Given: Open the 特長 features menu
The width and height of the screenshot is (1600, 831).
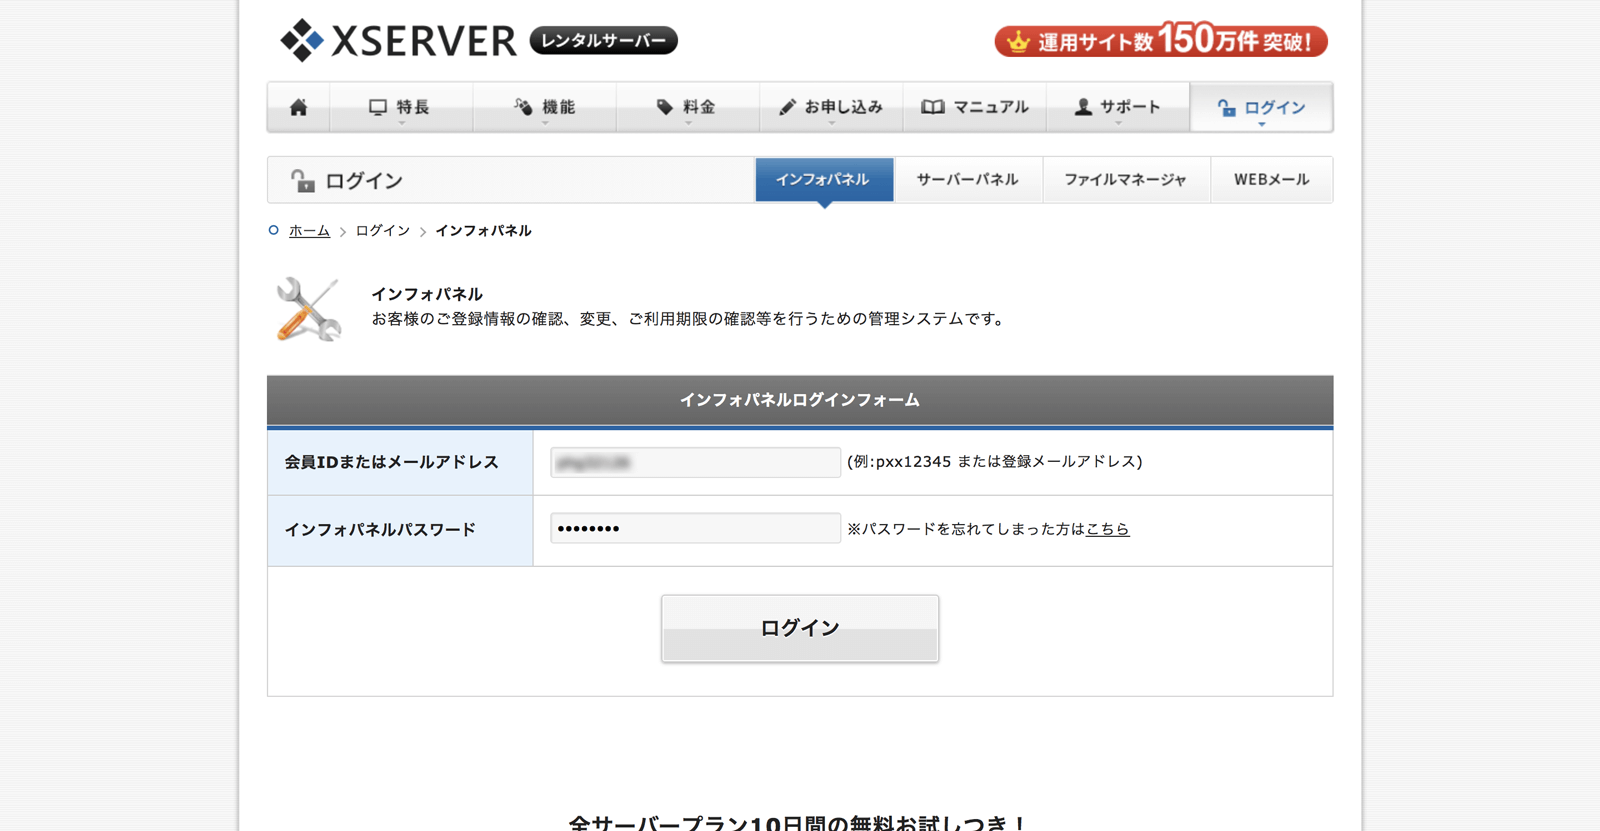Looking at the screenshot, I should [401, 107].
